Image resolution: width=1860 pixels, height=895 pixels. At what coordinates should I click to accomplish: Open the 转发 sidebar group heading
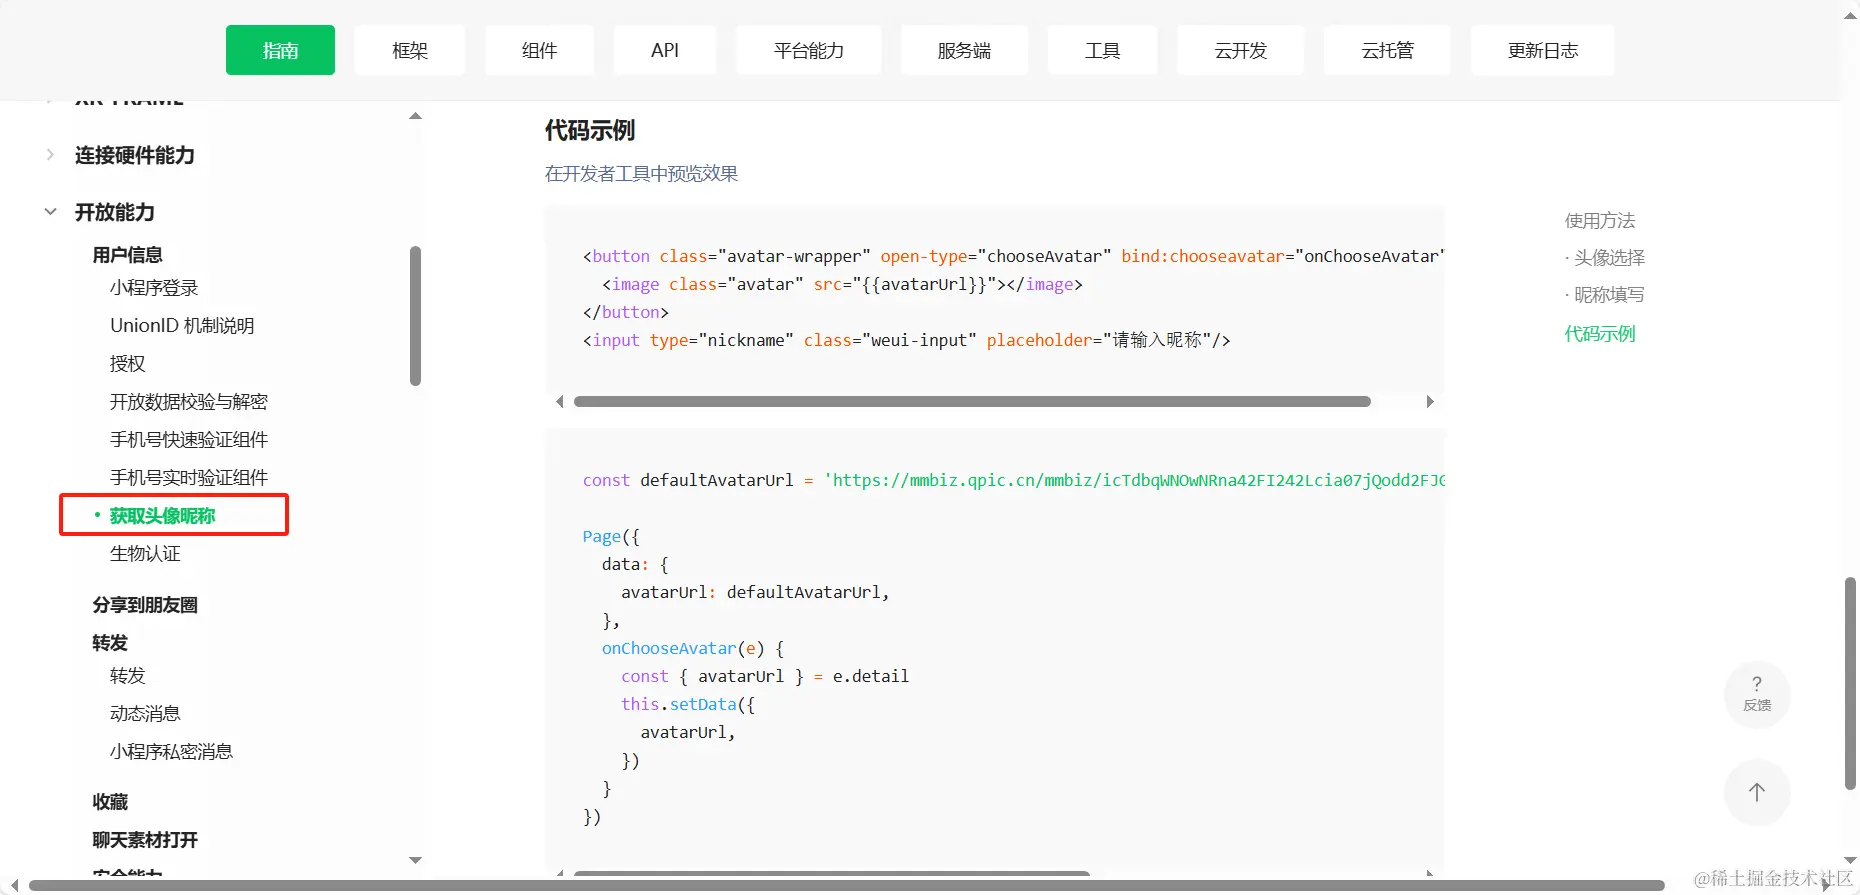110,643
